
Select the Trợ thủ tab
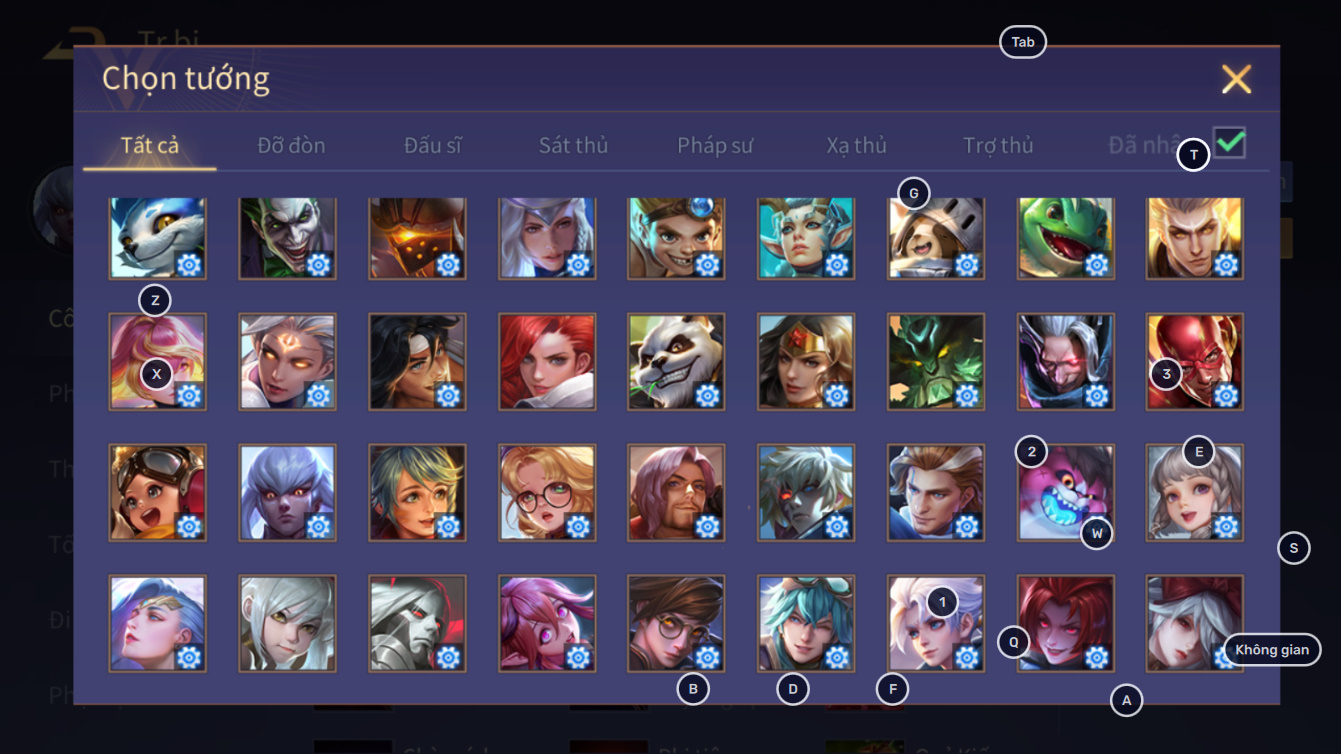pos(998,145)
